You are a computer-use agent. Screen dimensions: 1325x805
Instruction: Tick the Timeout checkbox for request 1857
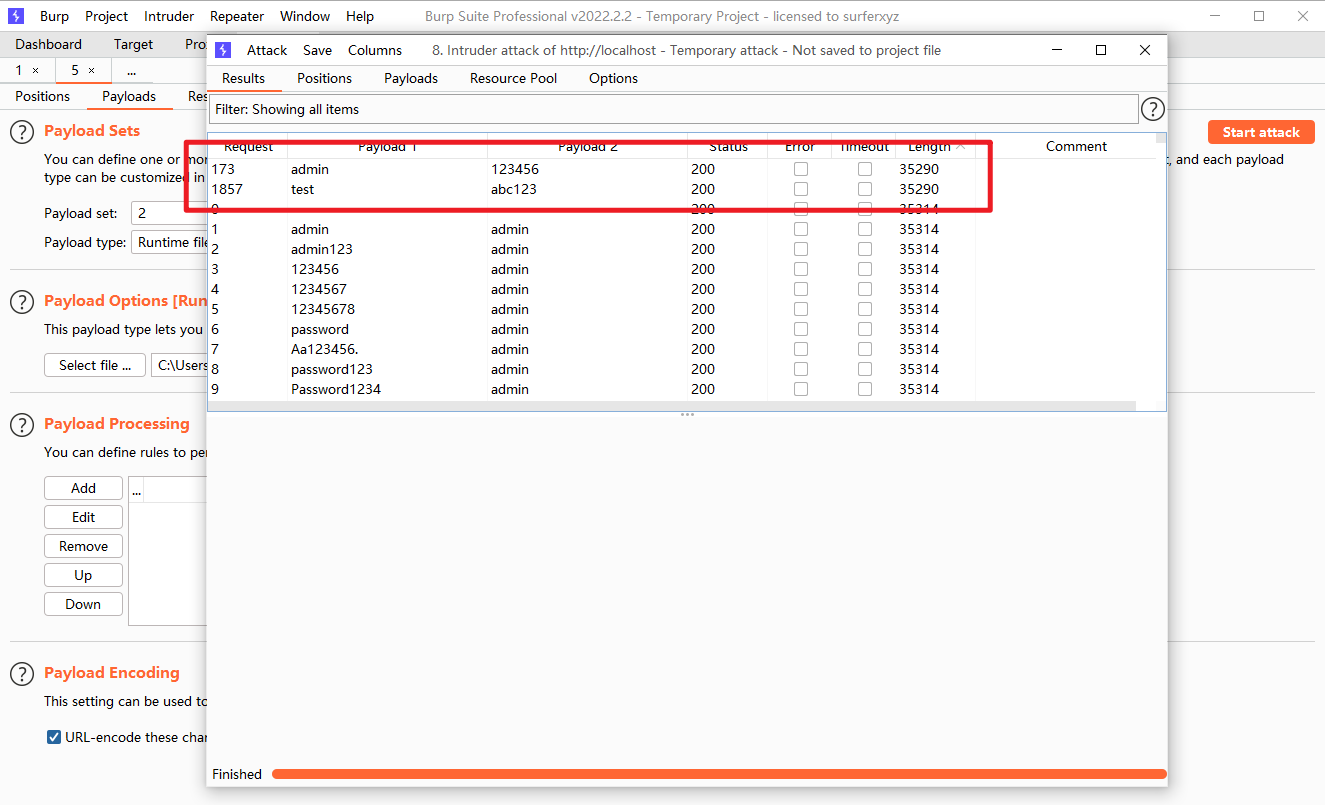click(x=864, y=189)
